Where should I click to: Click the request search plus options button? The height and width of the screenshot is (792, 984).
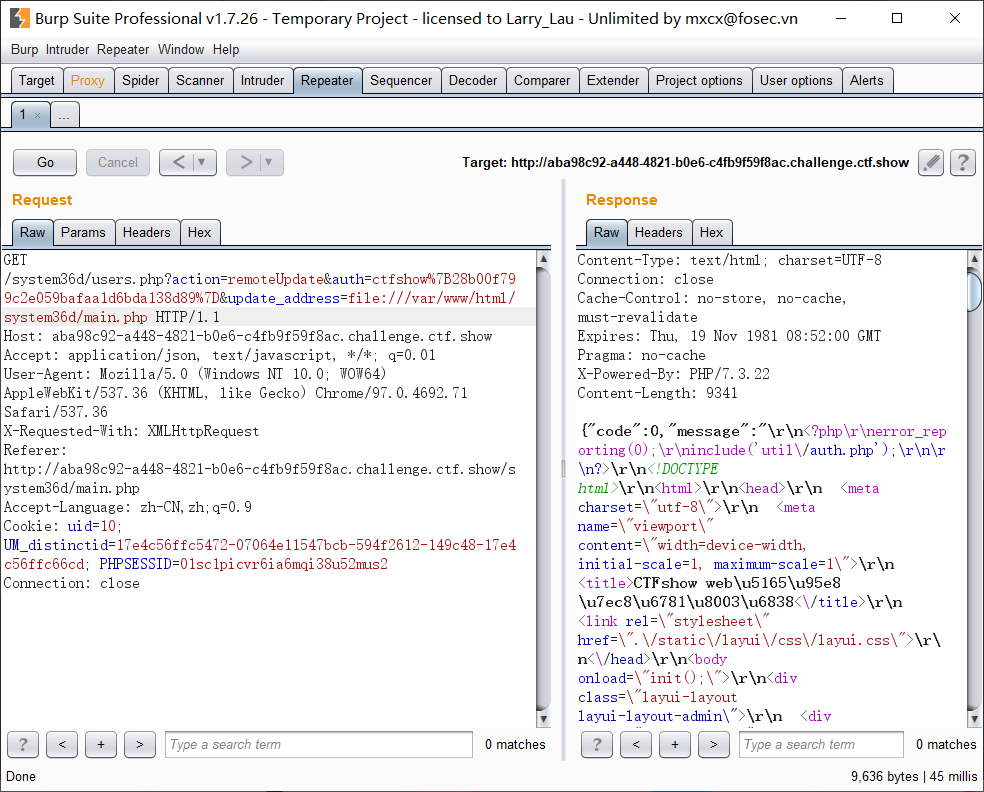(x=101, y=744)
